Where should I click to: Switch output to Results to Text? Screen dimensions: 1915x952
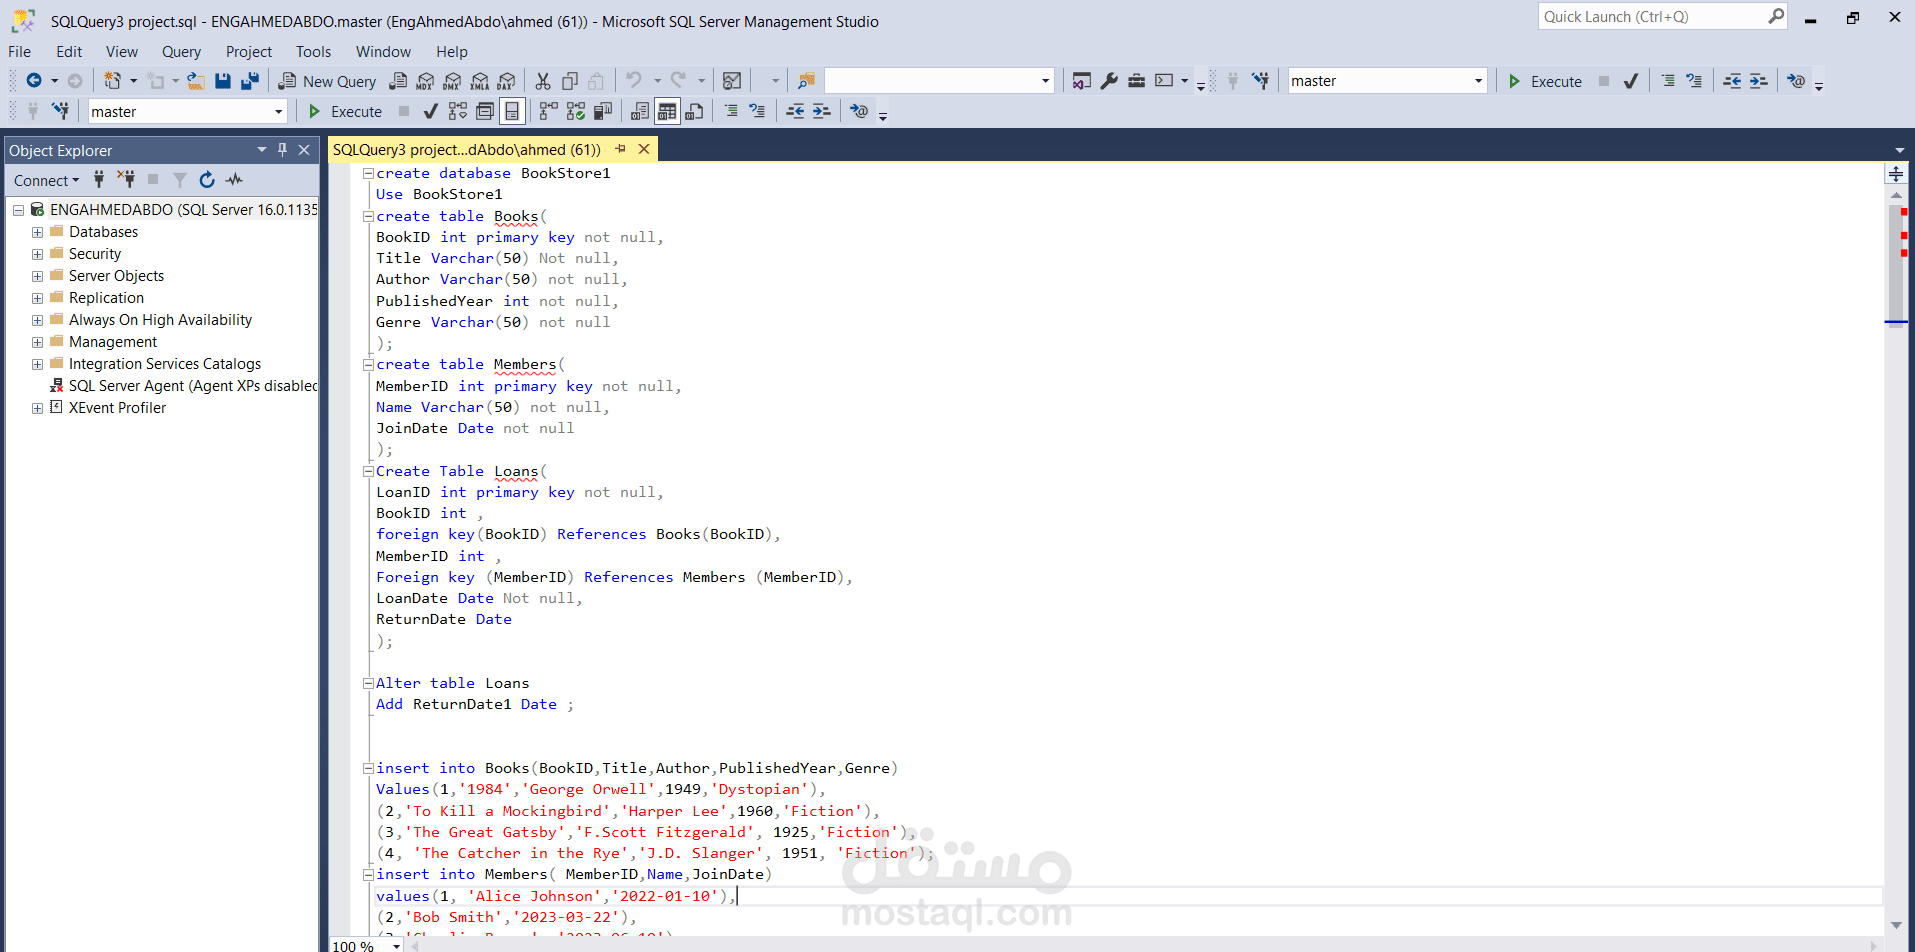pyautogui.click(x=640, y=111)
